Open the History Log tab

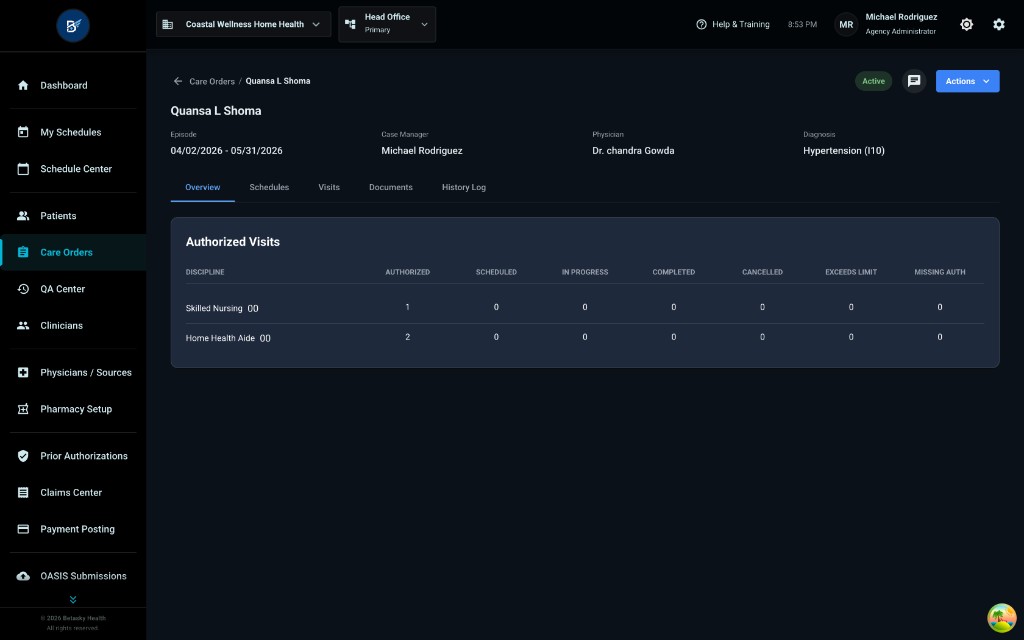(x=464, y=187)
